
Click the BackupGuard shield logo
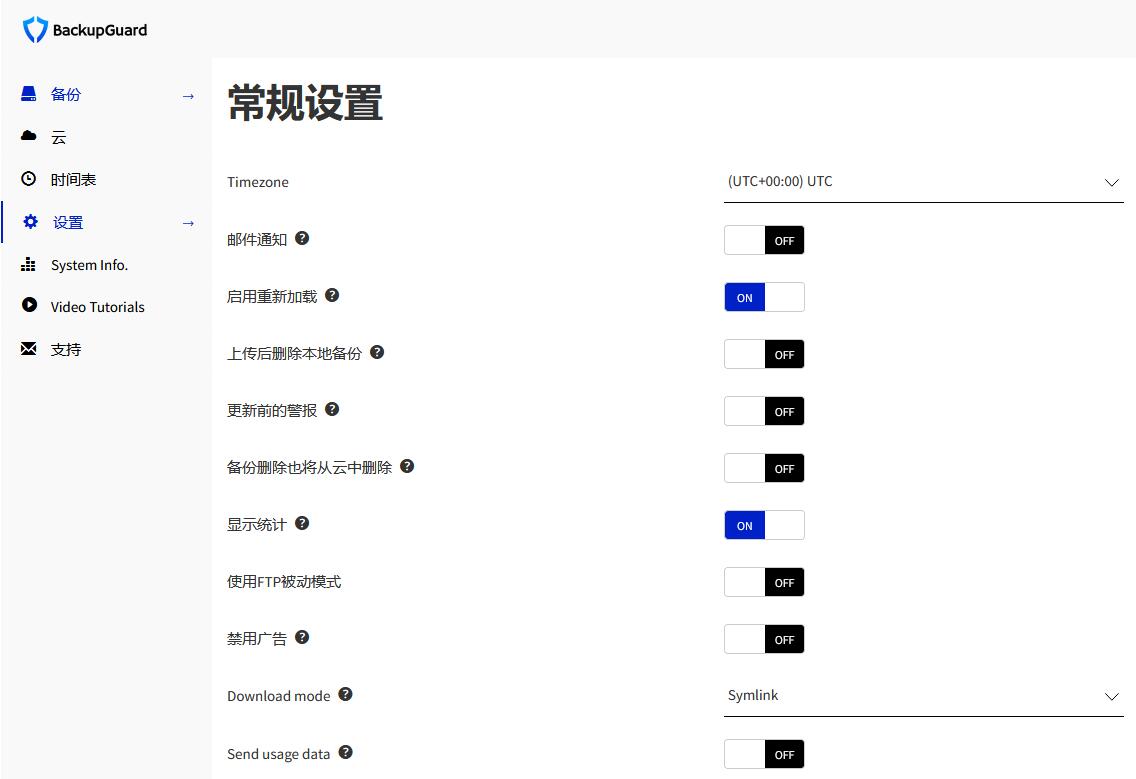(x=35, y=30)
